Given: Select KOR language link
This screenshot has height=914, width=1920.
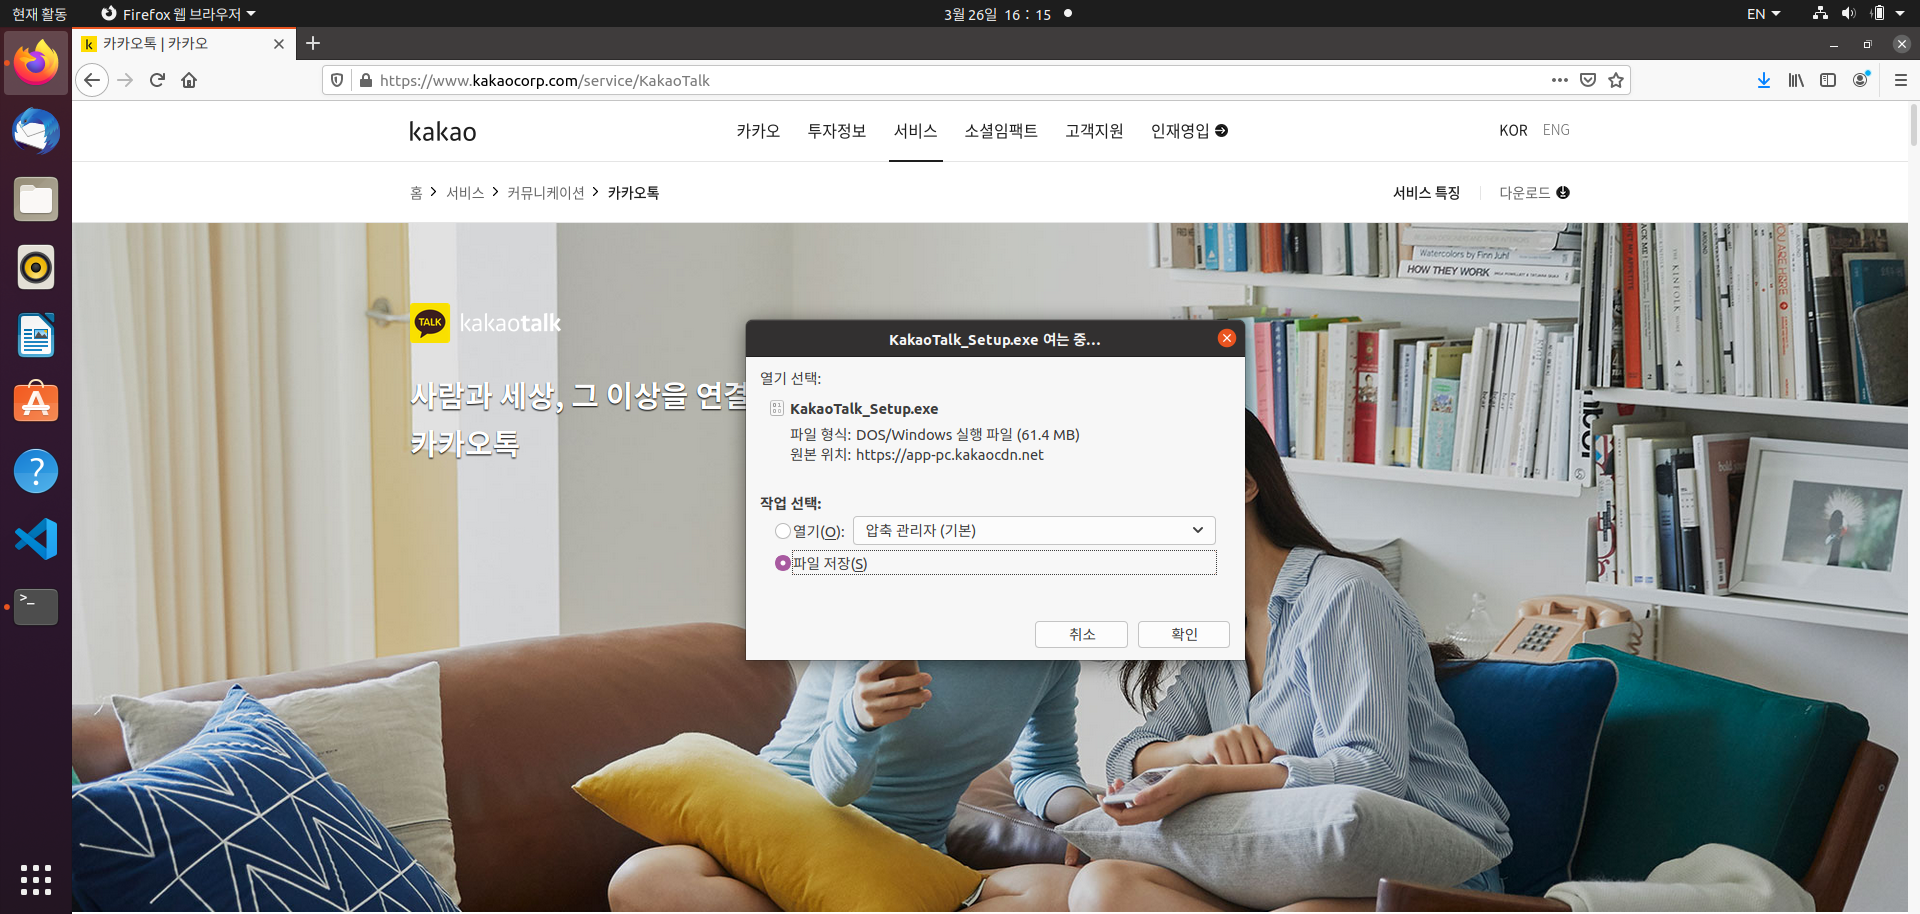Looking at the screenshot, I should point(1513,130).
